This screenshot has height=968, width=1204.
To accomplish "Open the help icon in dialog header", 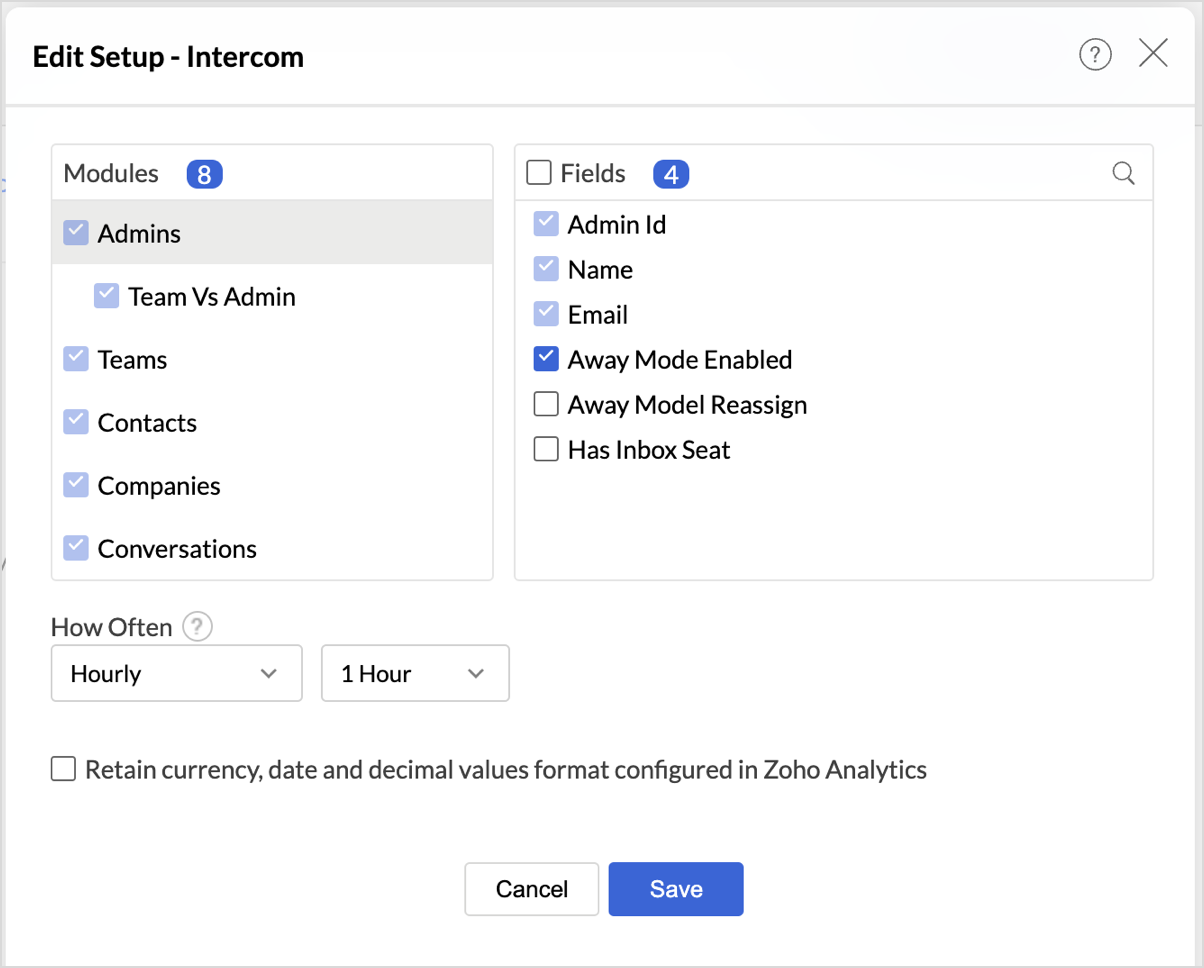I will 1095,55.
